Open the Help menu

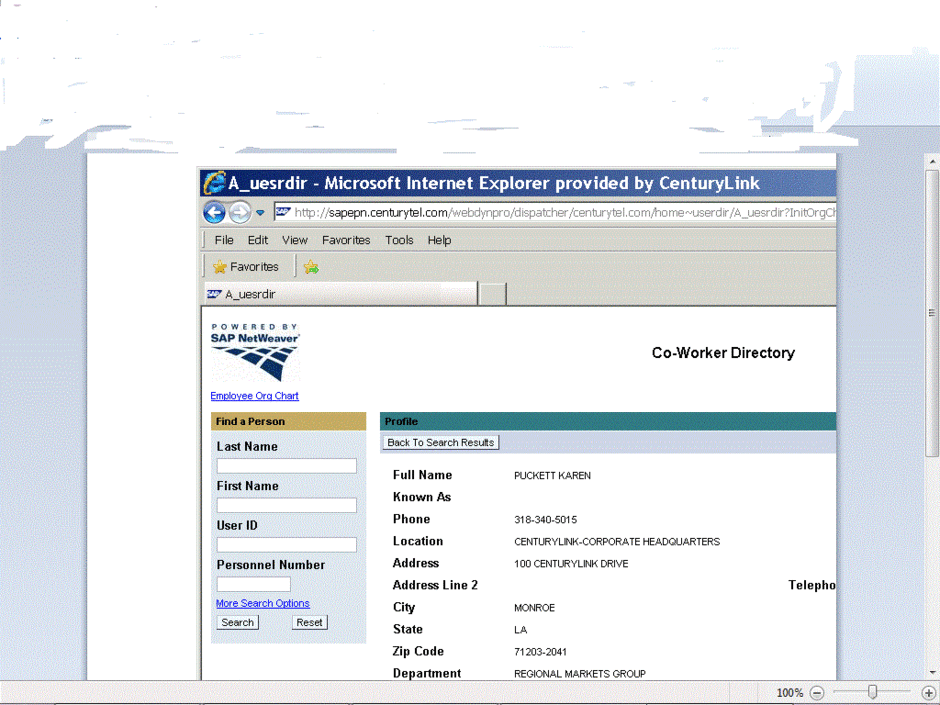pyautogui.click(x=439, y=240)
